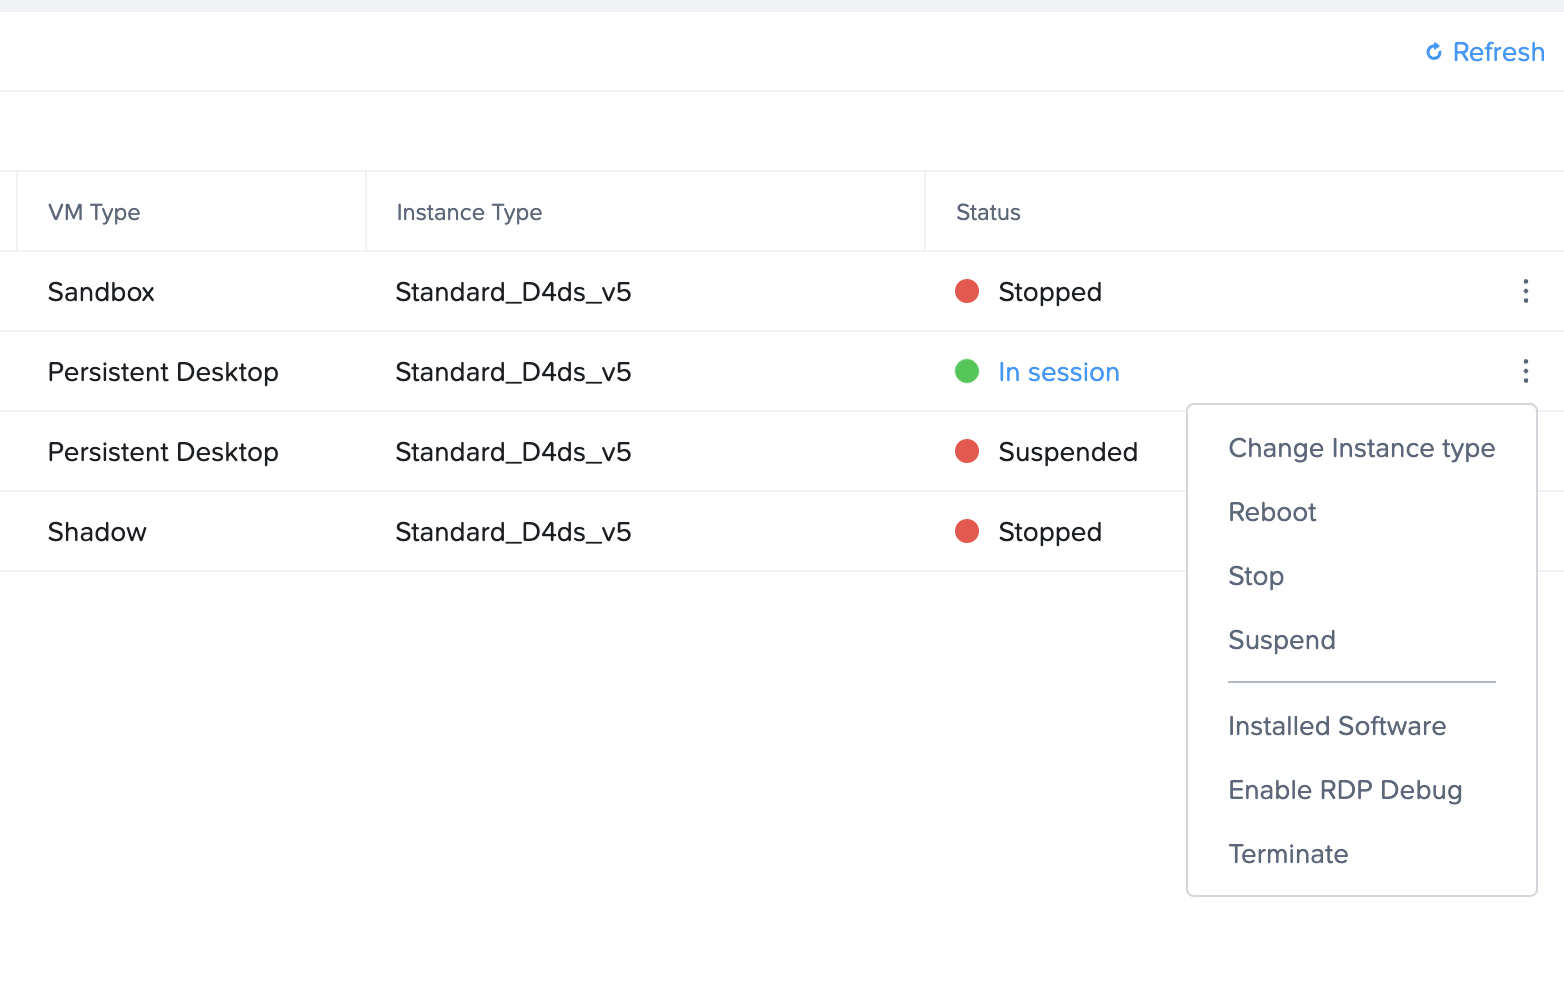Viewport: 1564px width, 996px height.
Task: Click Stopped status in the Shadow row
Action: pos(1050,532)
